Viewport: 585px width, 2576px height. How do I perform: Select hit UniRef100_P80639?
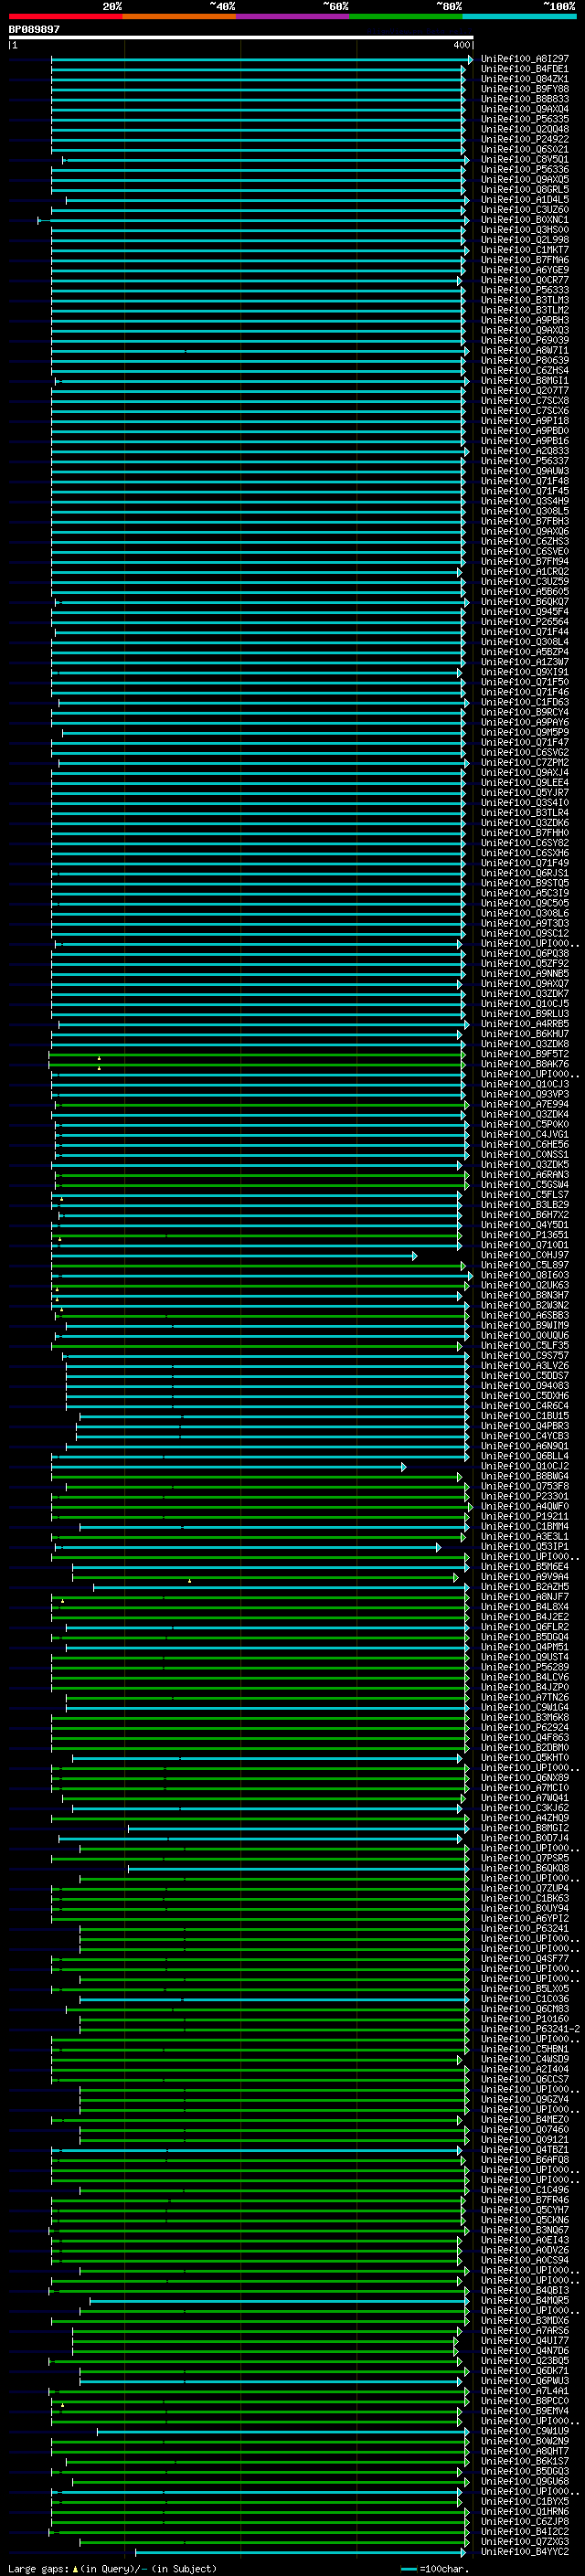coord(524,360)
